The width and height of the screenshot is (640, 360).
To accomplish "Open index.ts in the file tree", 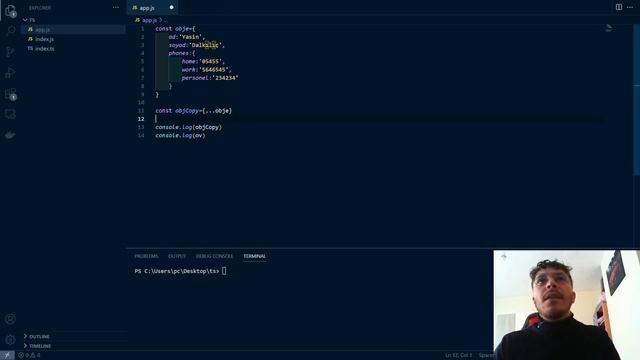I will coord(44,49).
